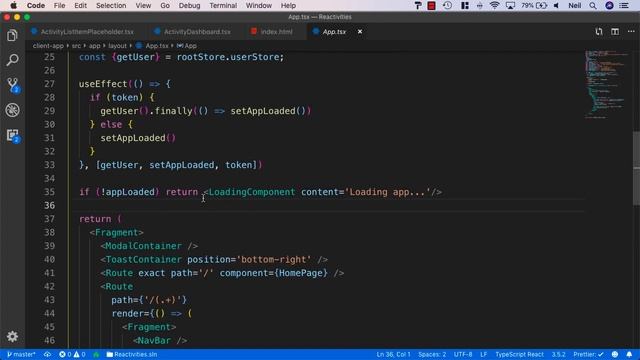This screenshot has height=360, width=640.
Task: Open the File menu
Action: coord(59,6)
